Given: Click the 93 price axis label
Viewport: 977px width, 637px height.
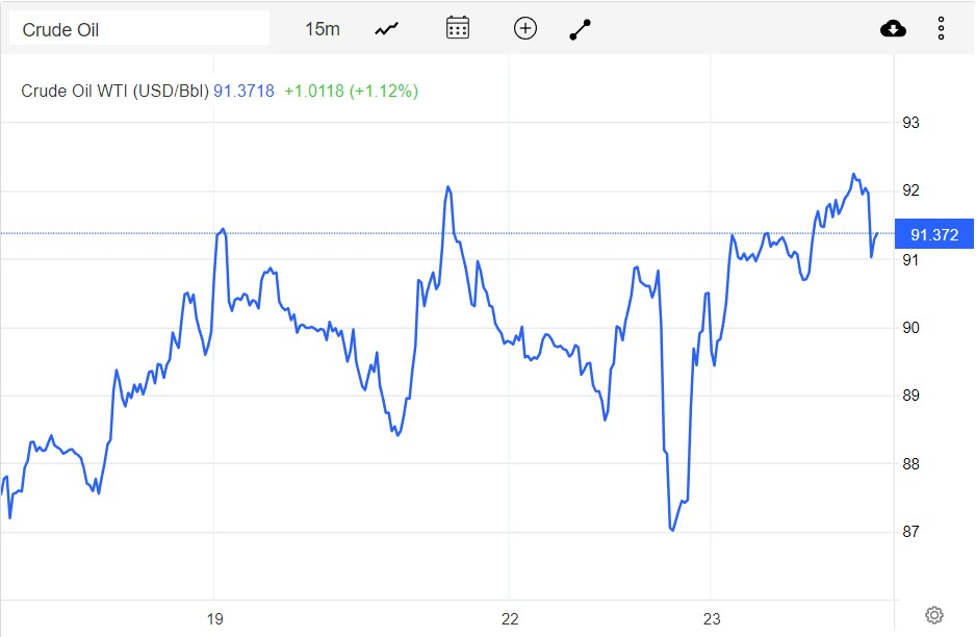Looking at the screenshot, I should [x=911, y=124].
